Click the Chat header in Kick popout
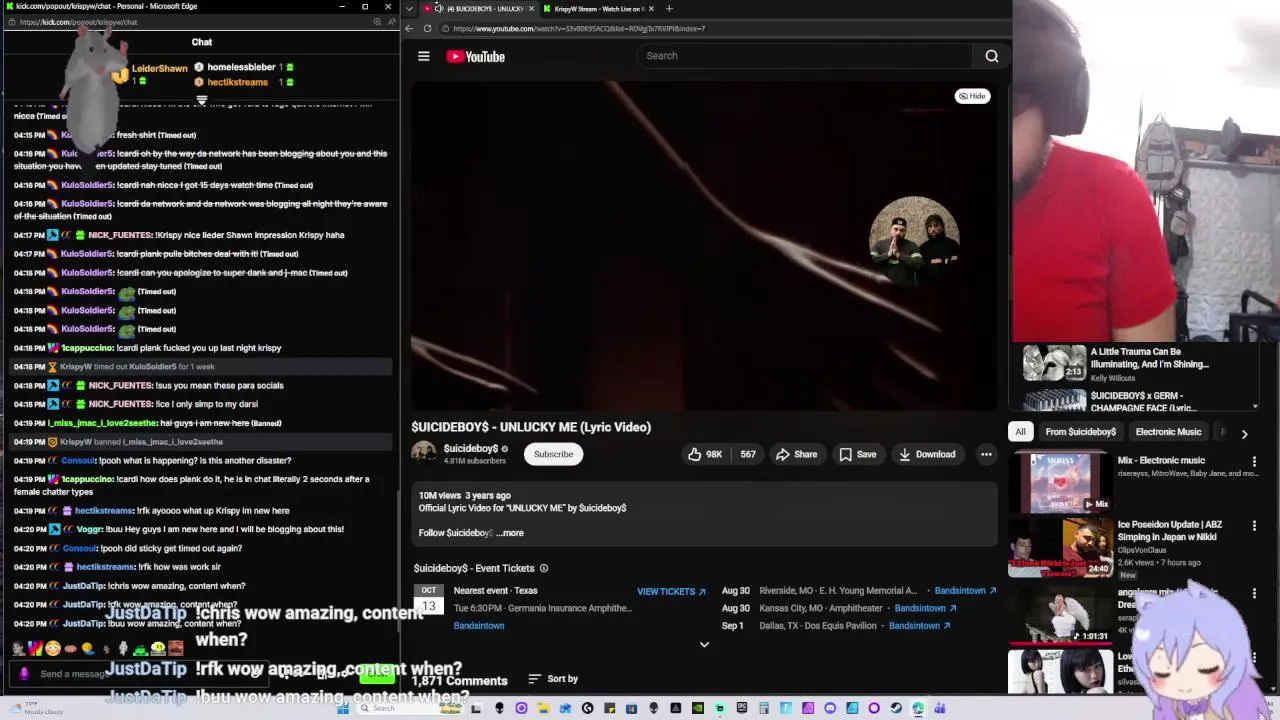Screen dimensions: 1280x720 coord(202,42)
